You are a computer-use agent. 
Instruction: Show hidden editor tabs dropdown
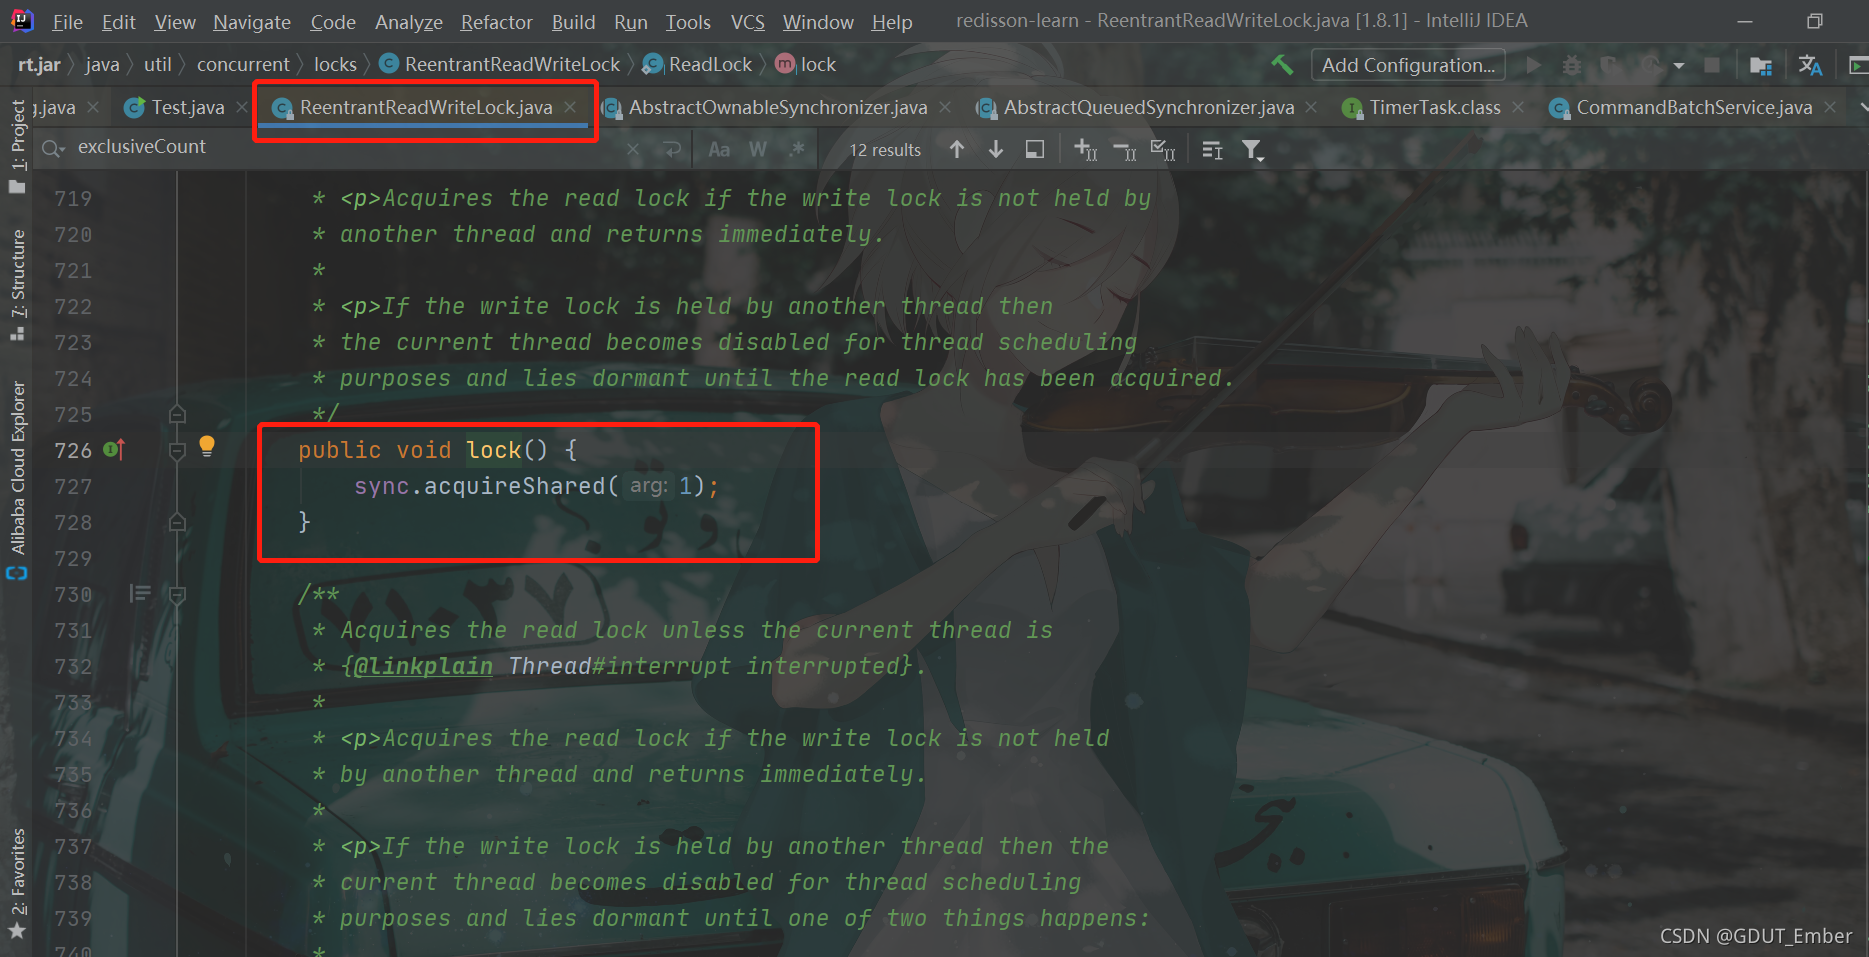(1862, 107)
